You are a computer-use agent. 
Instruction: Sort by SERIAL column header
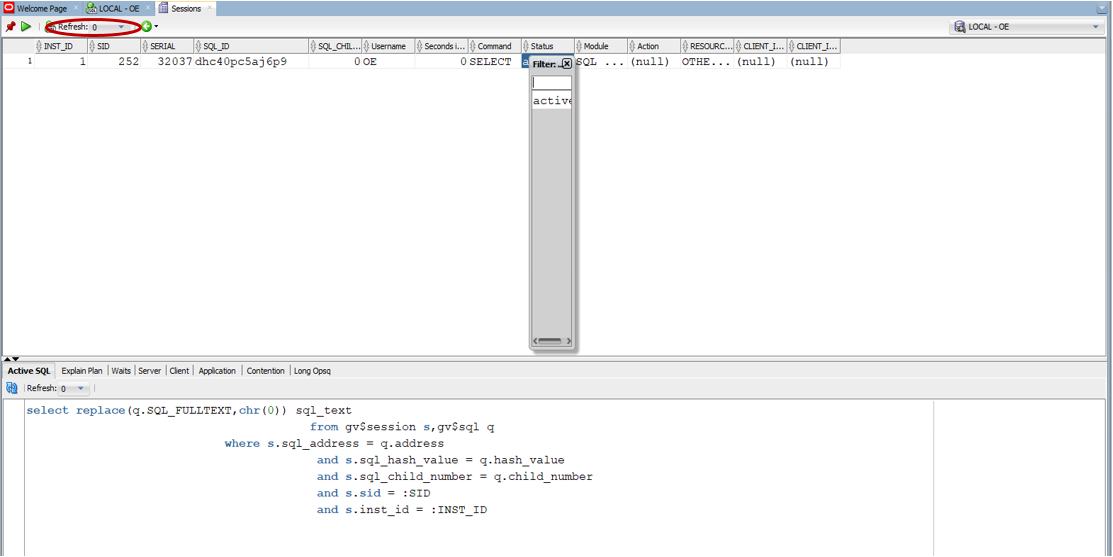pos(168,46)
